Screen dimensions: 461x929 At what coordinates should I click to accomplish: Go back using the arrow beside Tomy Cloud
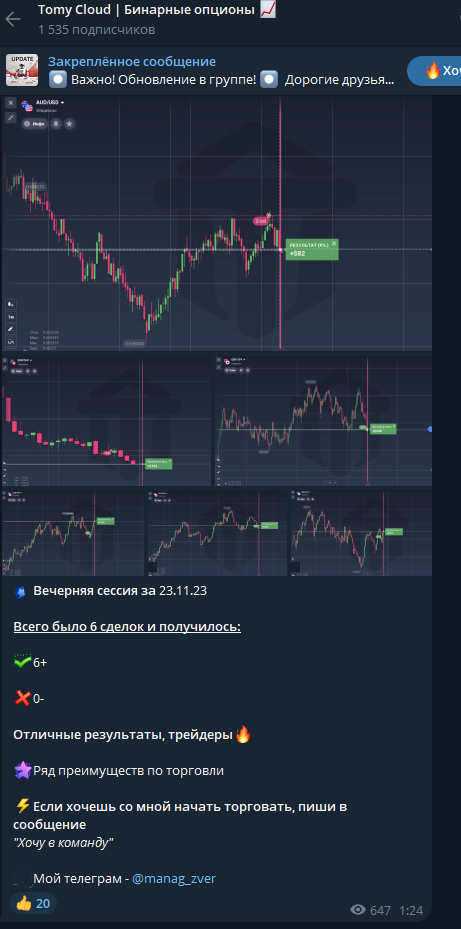(12, 19)
